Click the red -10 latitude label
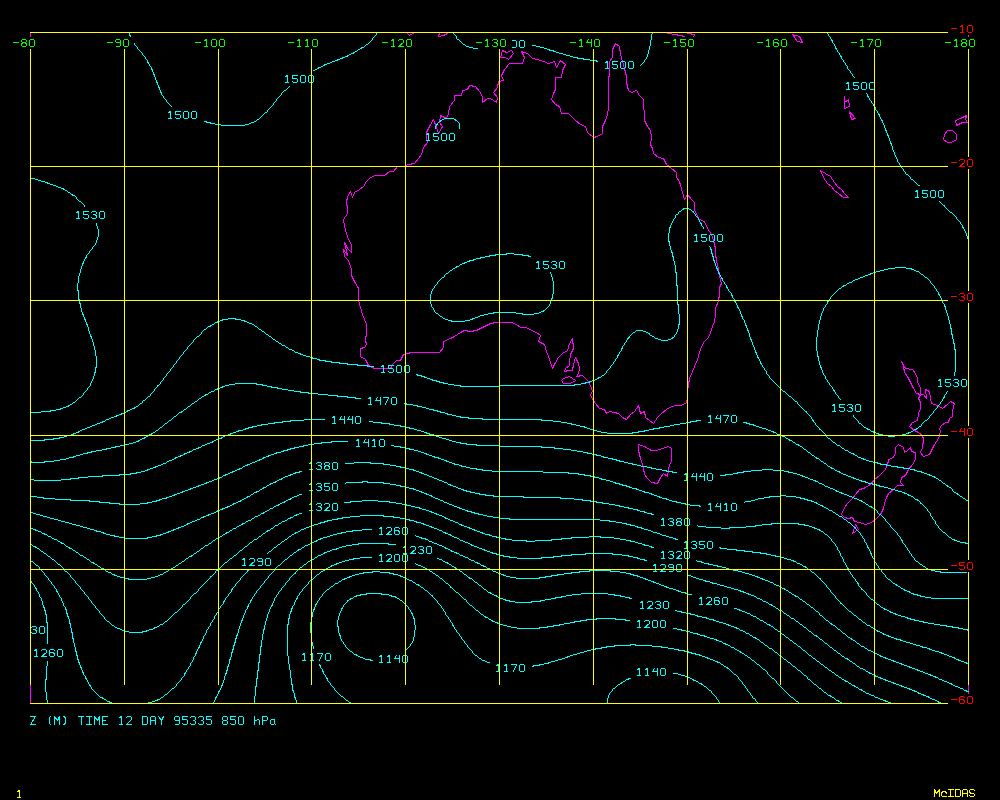 coord(961,29)
